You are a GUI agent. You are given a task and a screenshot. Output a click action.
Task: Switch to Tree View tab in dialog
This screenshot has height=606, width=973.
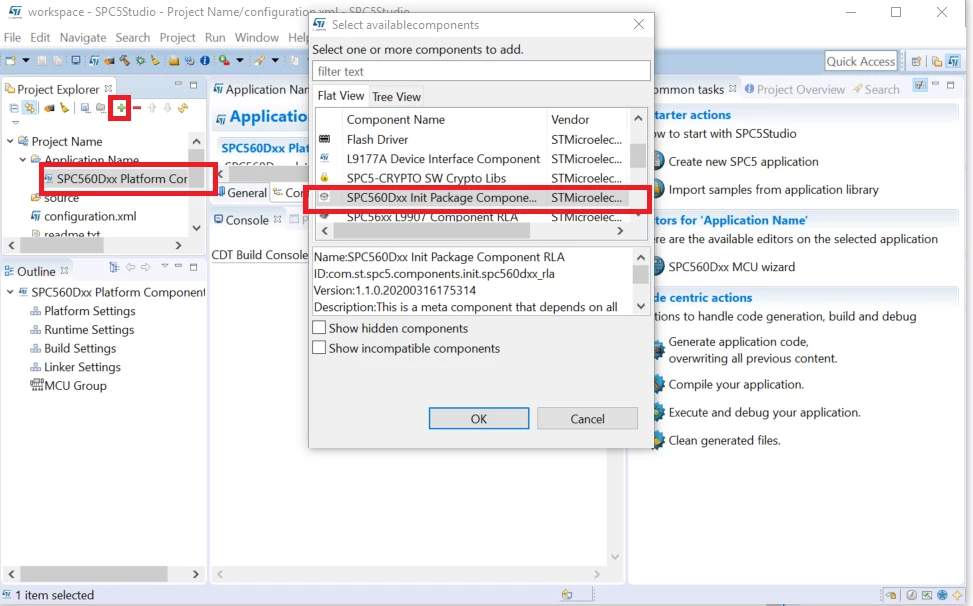[x=397, y=97]
